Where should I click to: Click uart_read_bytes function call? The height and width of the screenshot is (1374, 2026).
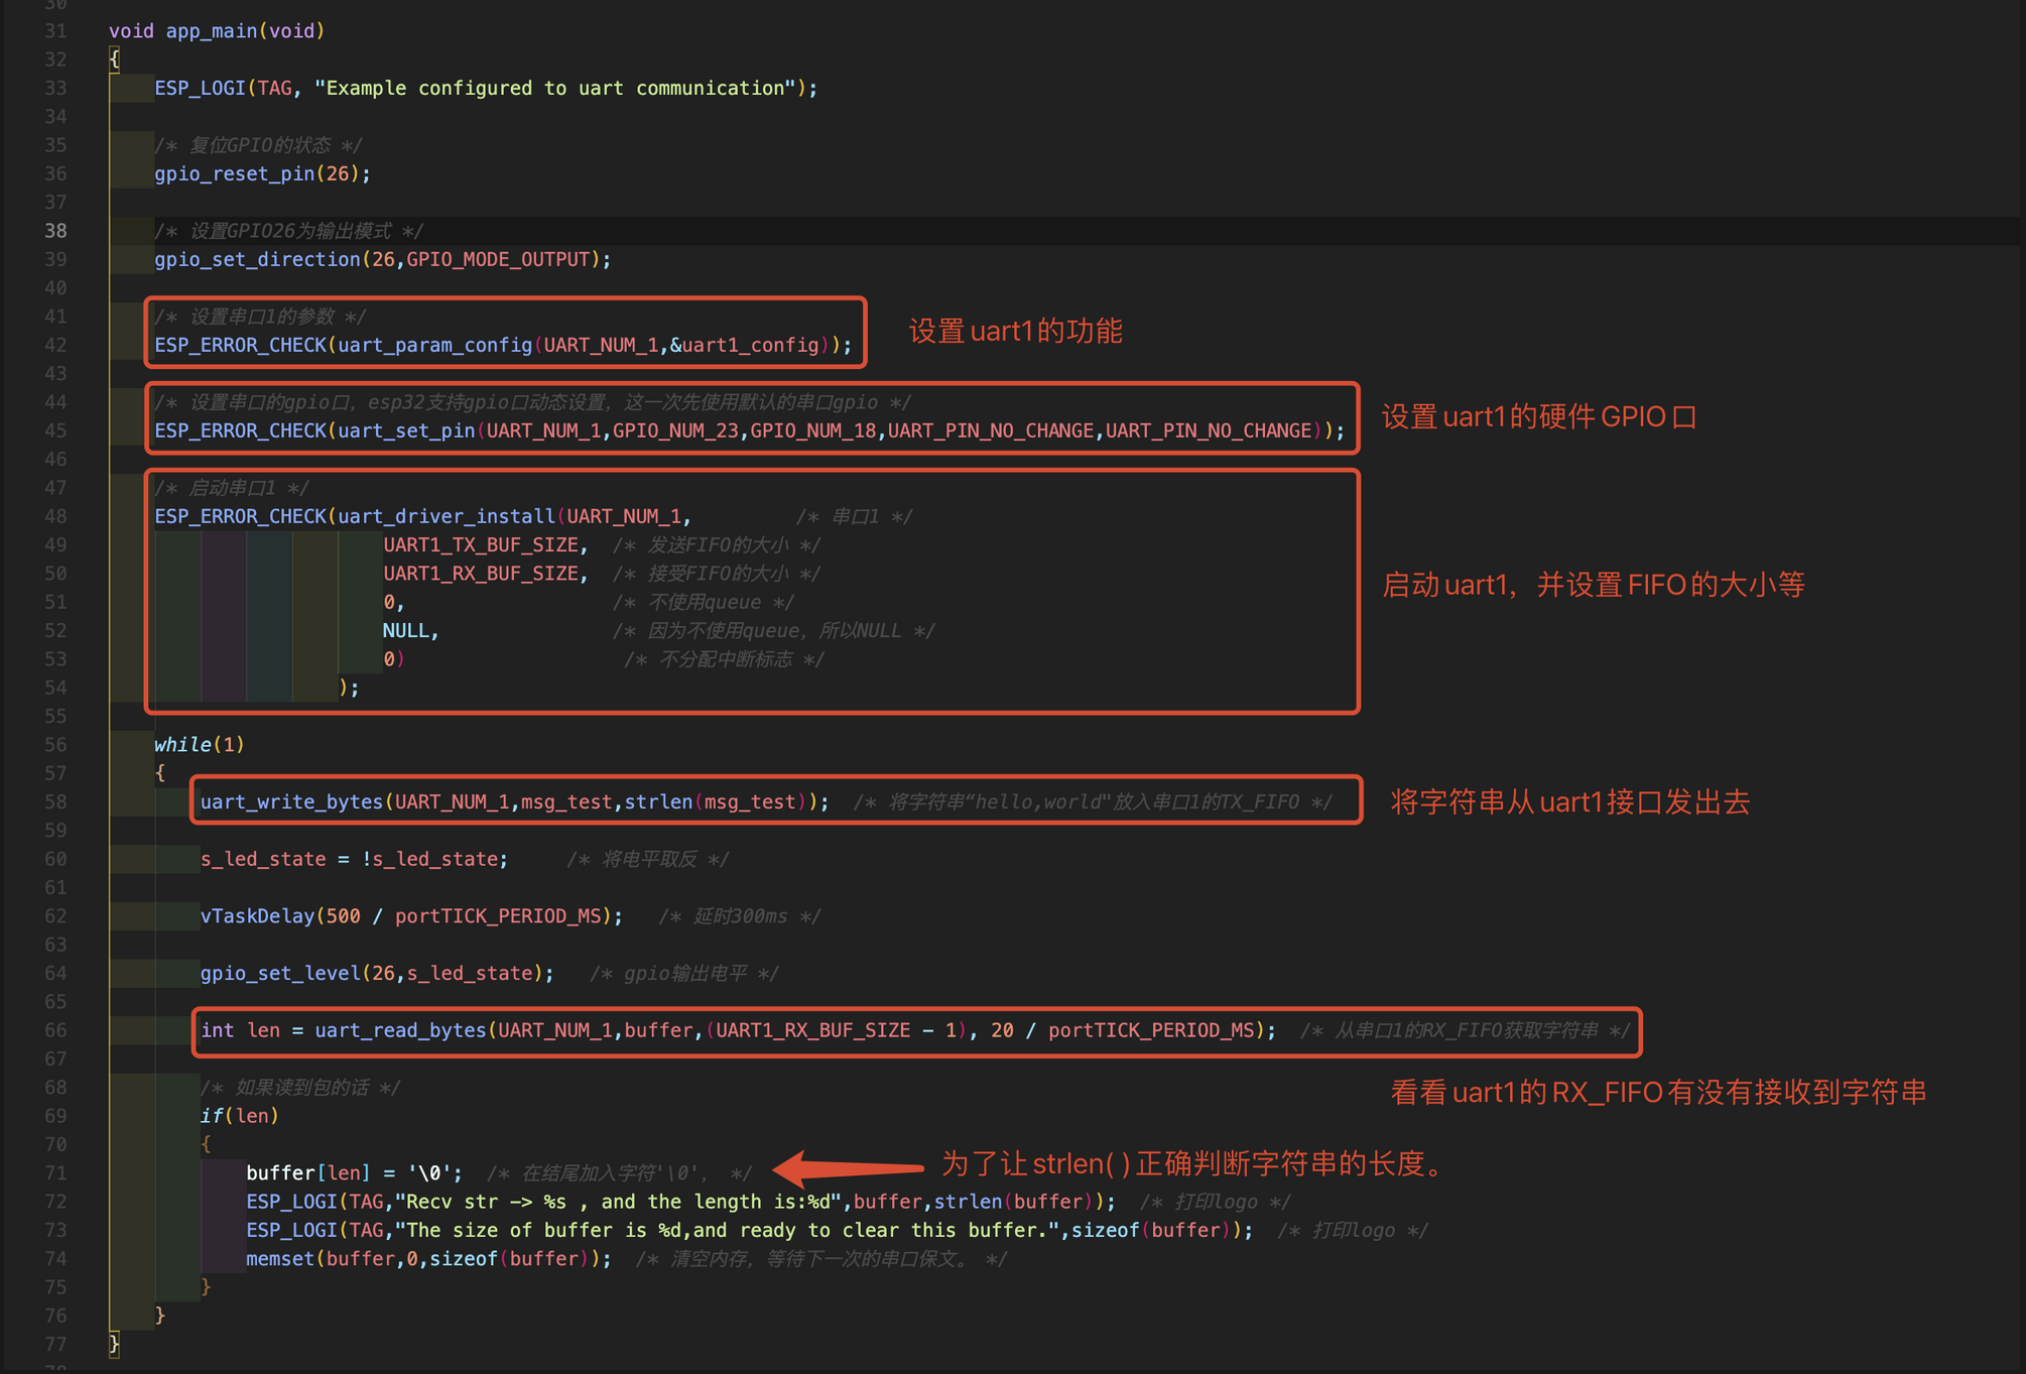pos(400,1031)
